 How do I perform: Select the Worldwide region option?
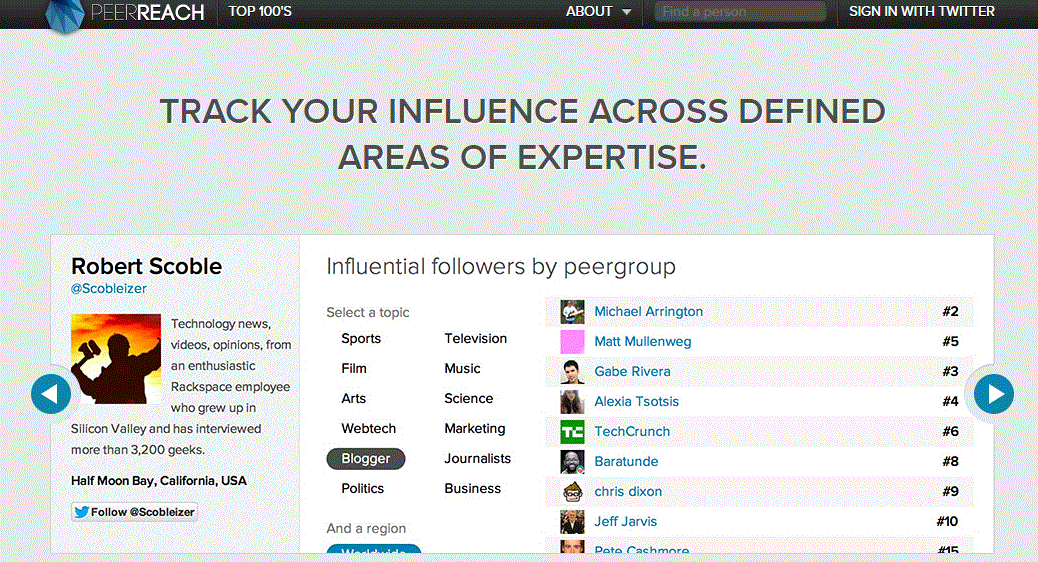(373, 549)
